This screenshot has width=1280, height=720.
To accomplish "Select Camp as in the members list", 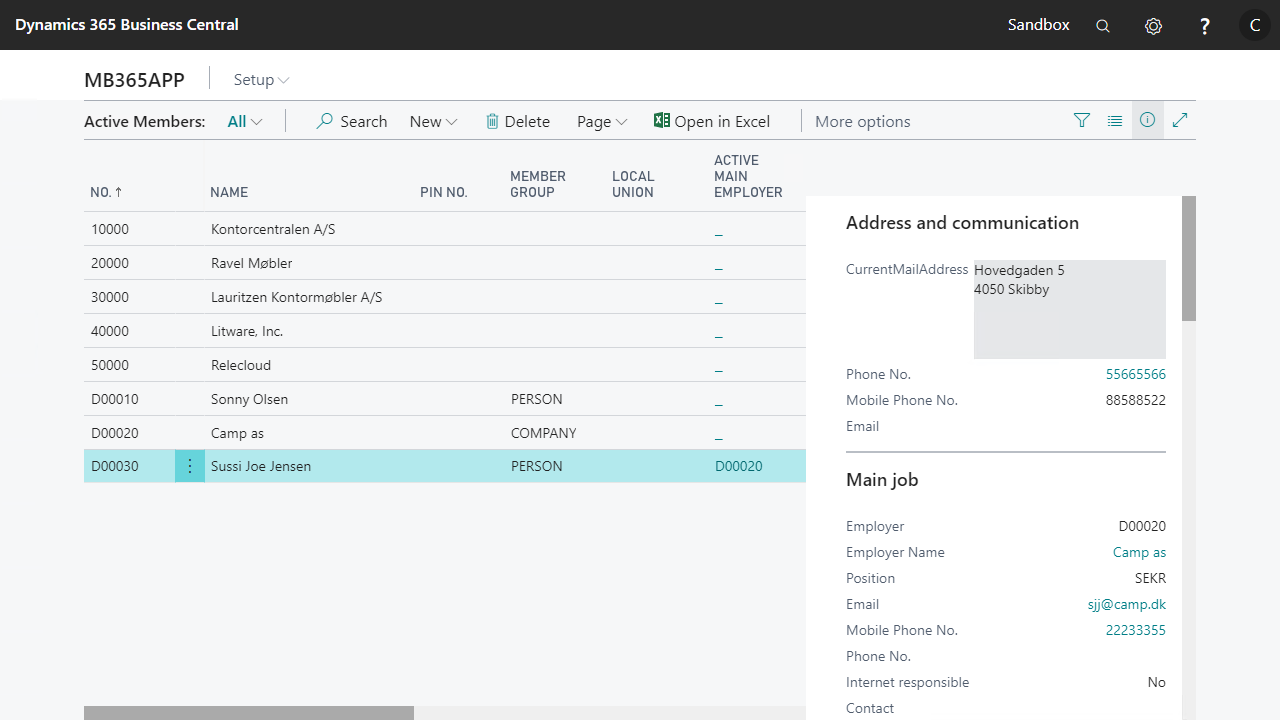I will coord(237,433).
